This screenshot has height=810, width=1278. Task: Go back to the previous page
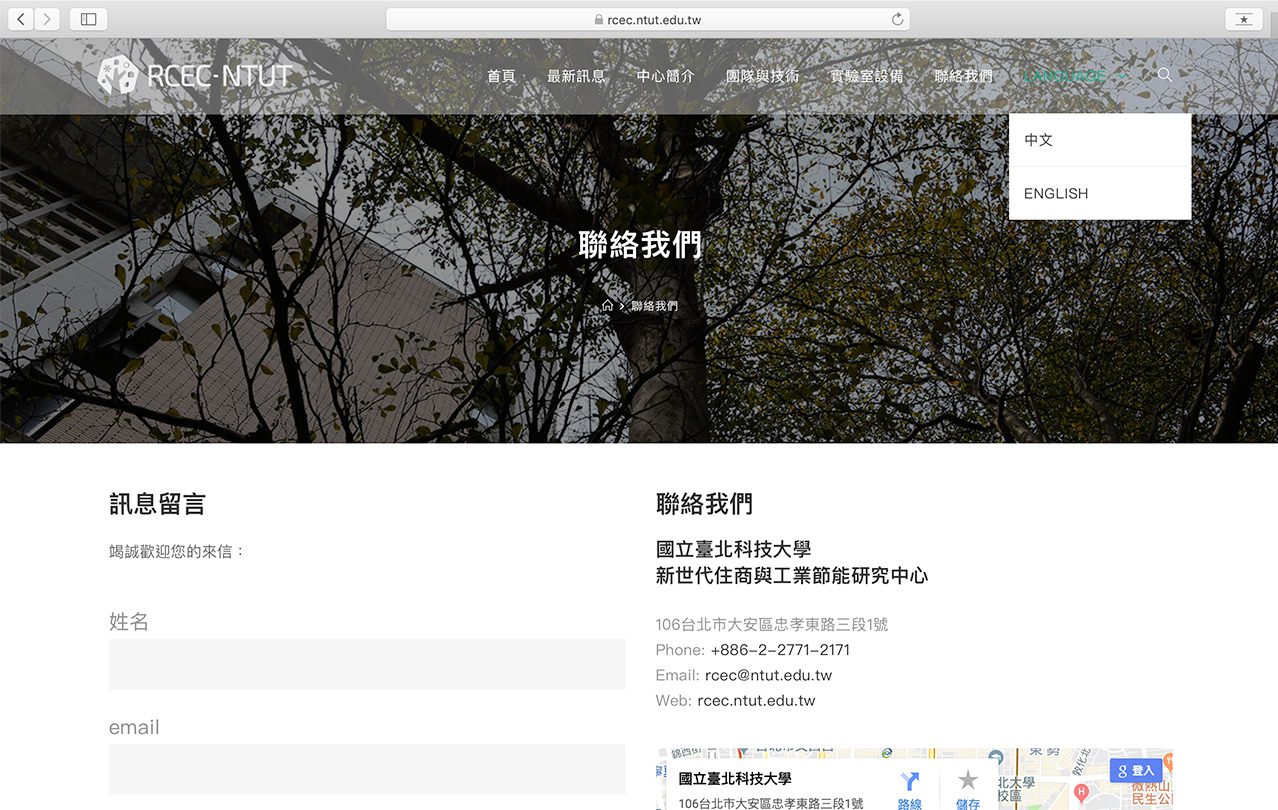pyautogui.click(x=20, y=19)
